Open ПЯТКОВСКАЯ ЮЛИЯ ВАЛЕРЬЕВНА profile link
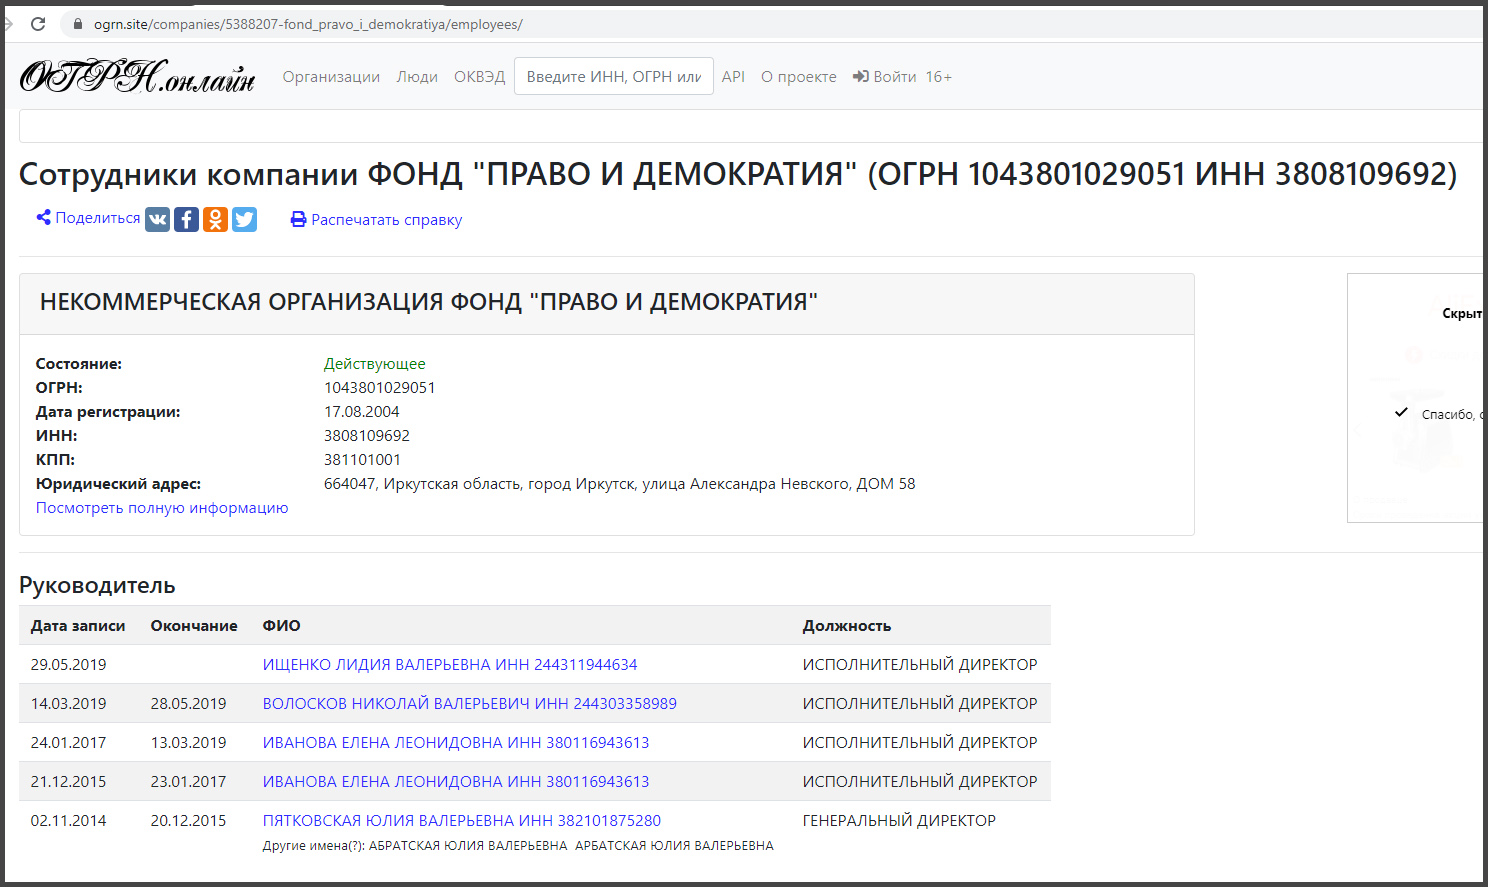 [461, 821]
